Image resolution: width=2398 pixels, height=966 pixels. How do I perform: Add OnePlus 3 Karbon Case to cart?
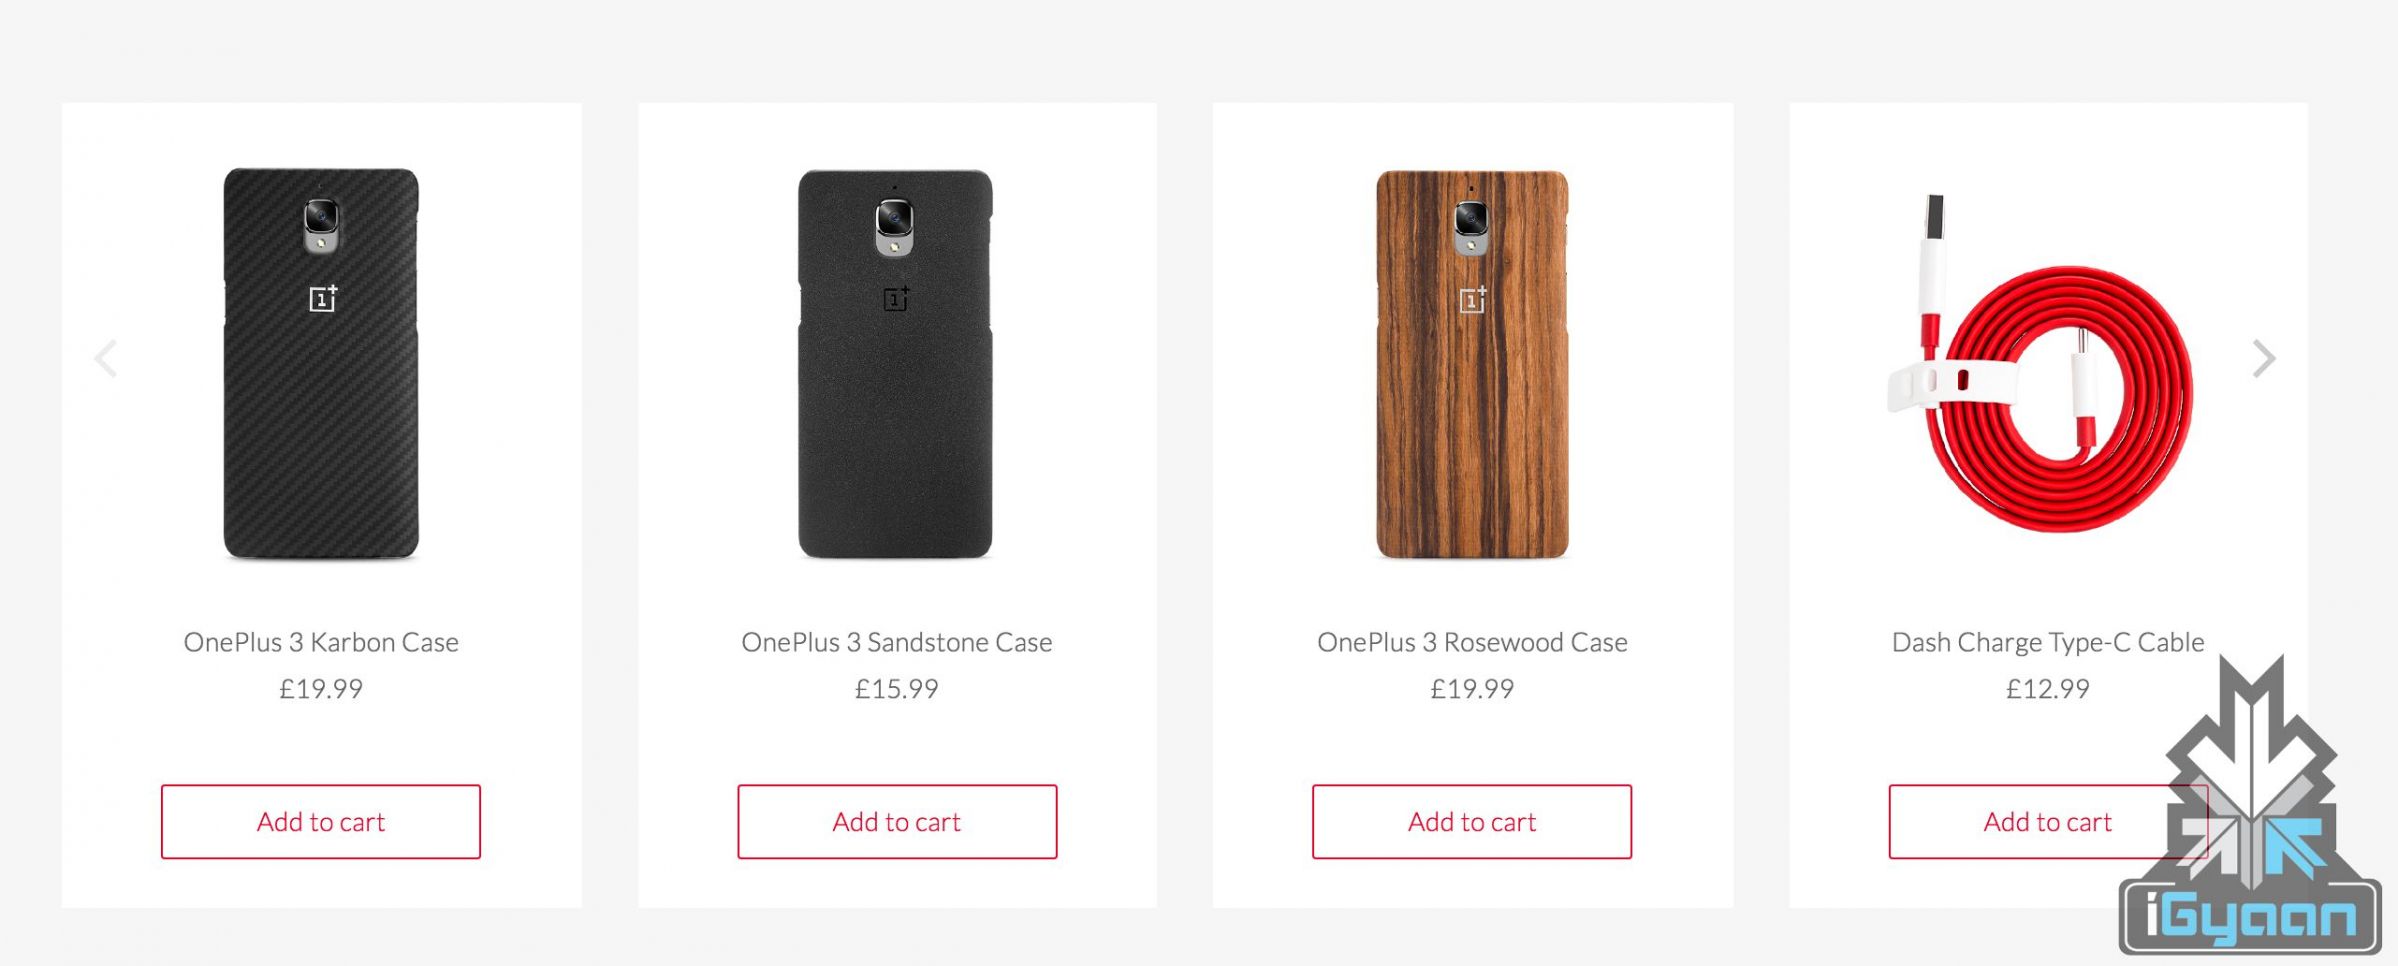(x=321, y=821)
